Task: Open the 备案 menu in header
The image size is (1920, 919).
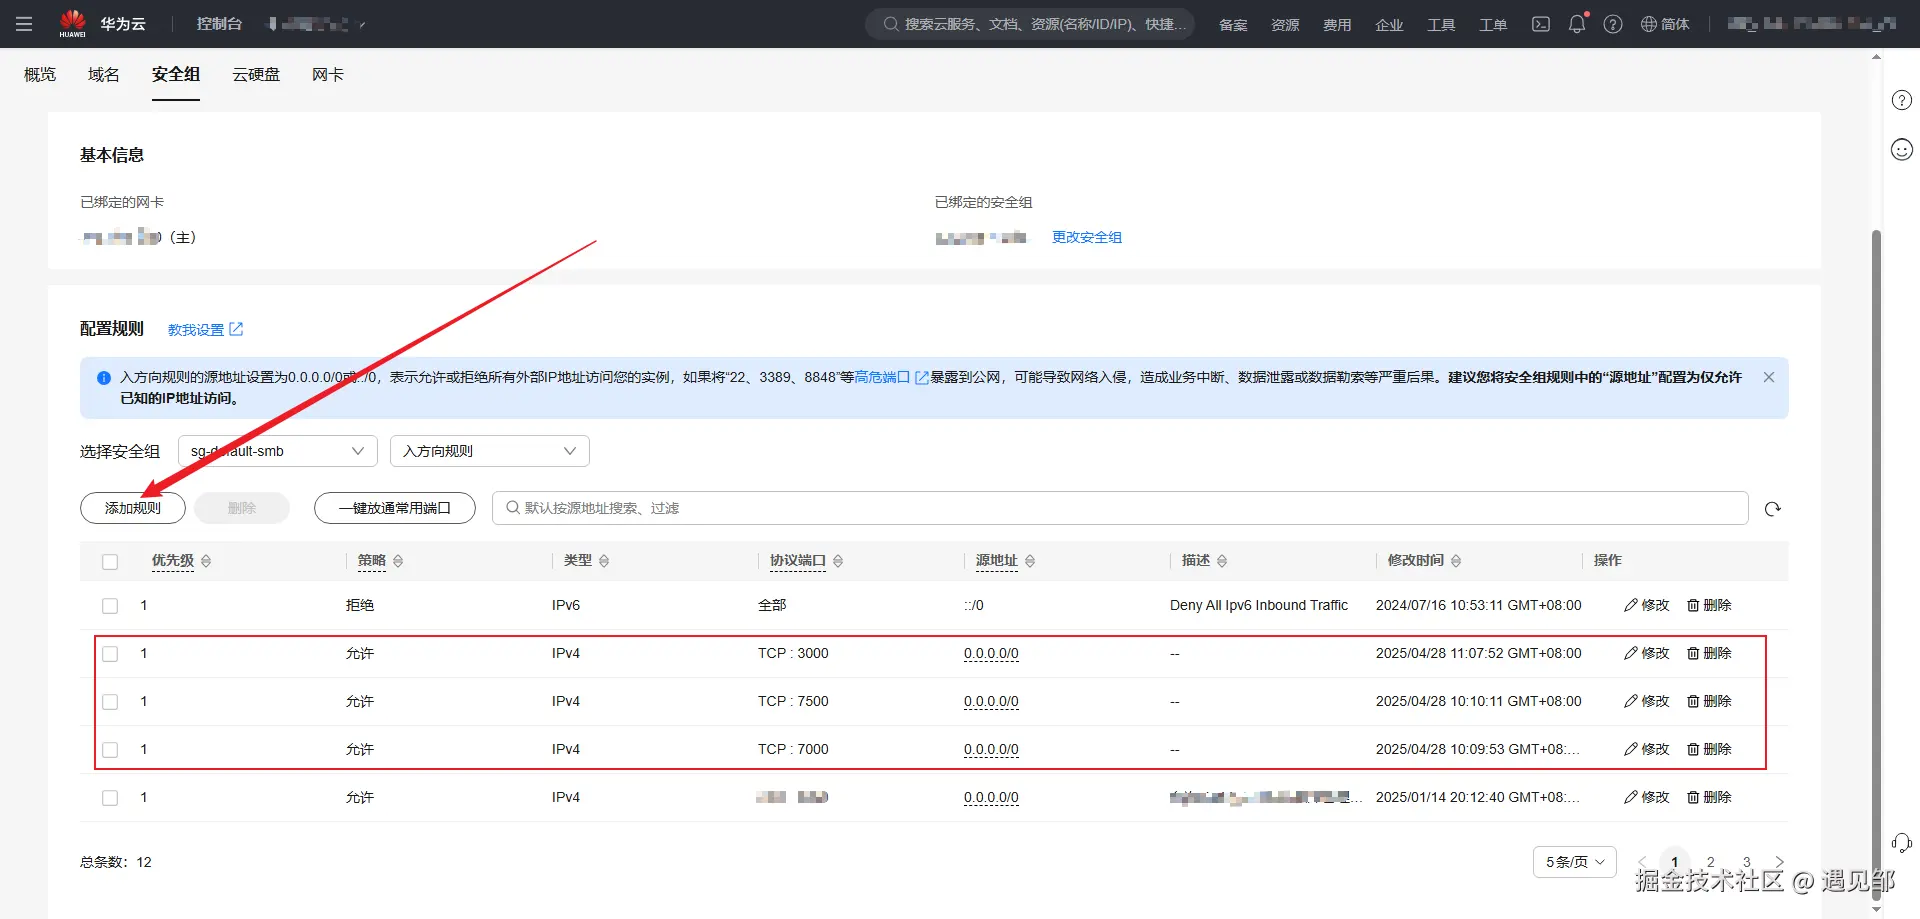Action: click(1233, 25)
